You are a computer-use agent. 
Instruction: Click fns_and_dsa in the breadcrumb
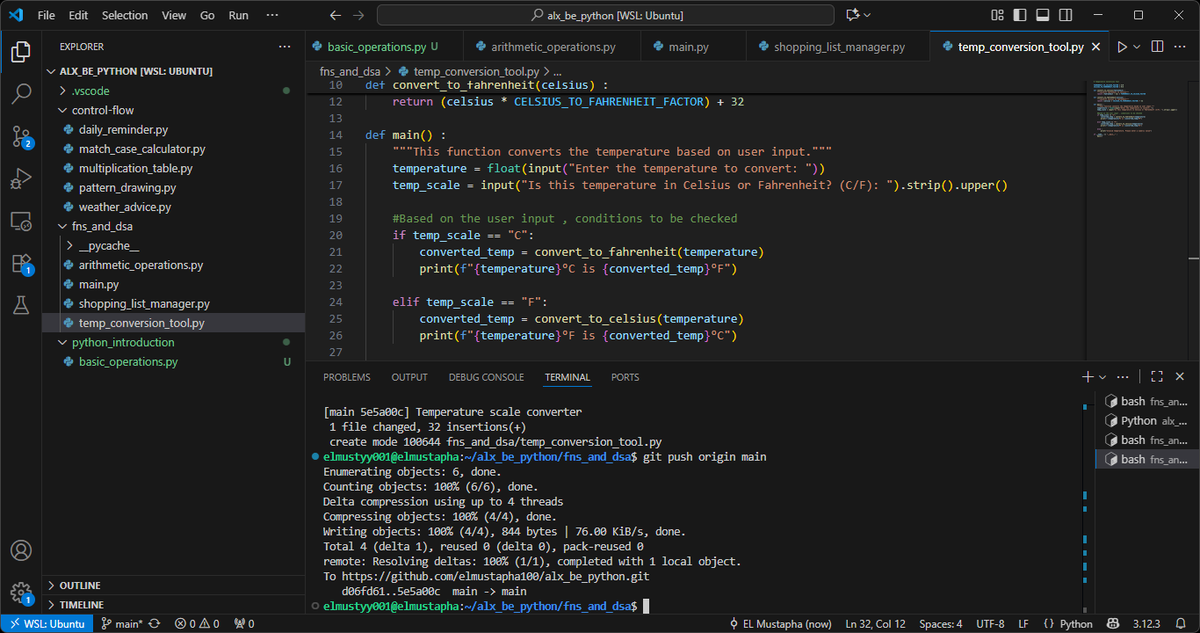coord(349,72)
